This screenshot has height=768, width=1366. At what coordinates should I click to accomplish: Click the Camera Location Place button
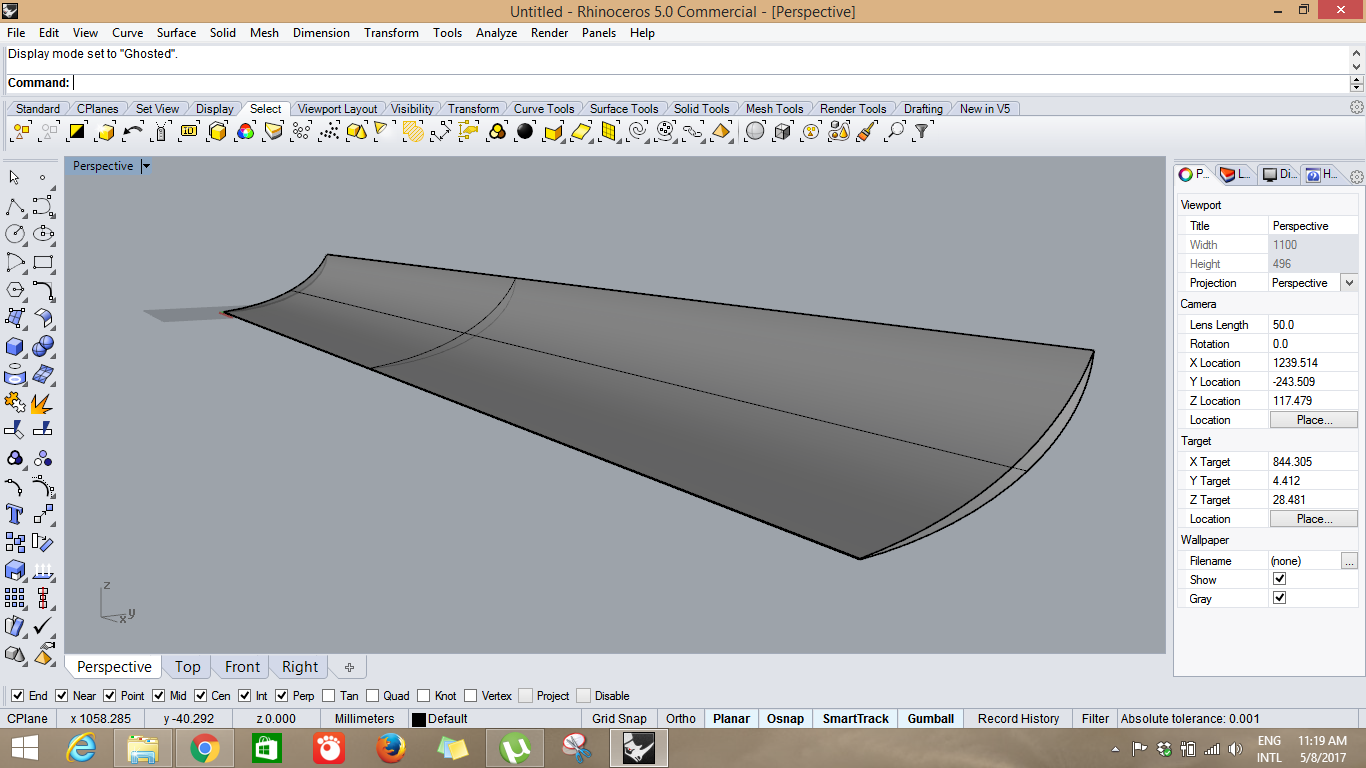[x=1314, y=420]
